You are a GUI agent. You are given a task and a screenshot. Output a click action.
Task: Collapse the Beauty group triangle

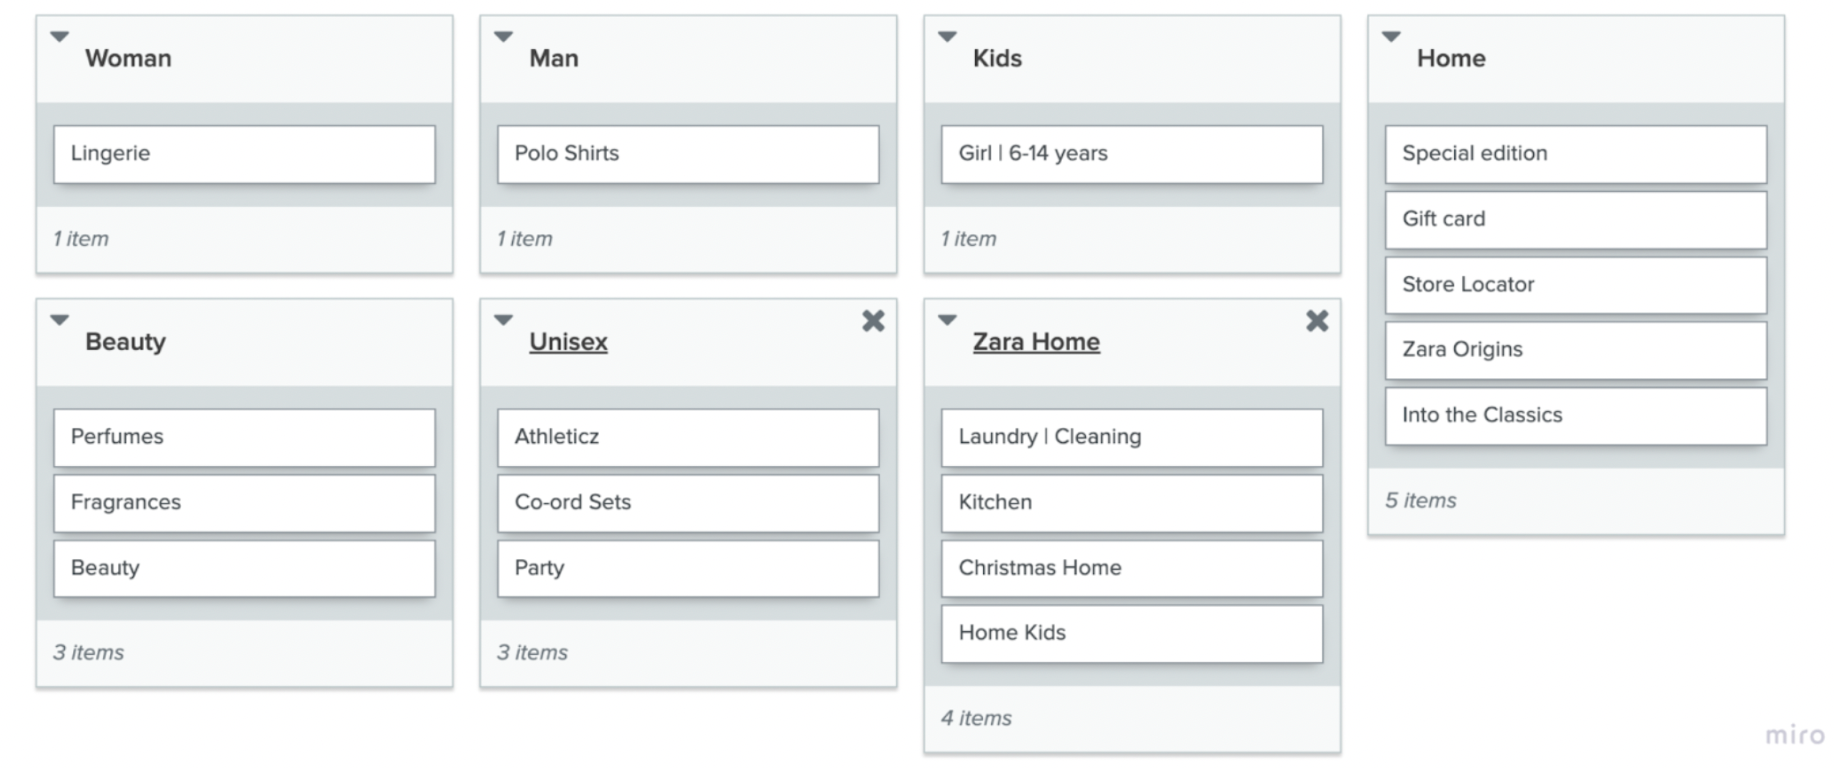click(x=60, y=320)
